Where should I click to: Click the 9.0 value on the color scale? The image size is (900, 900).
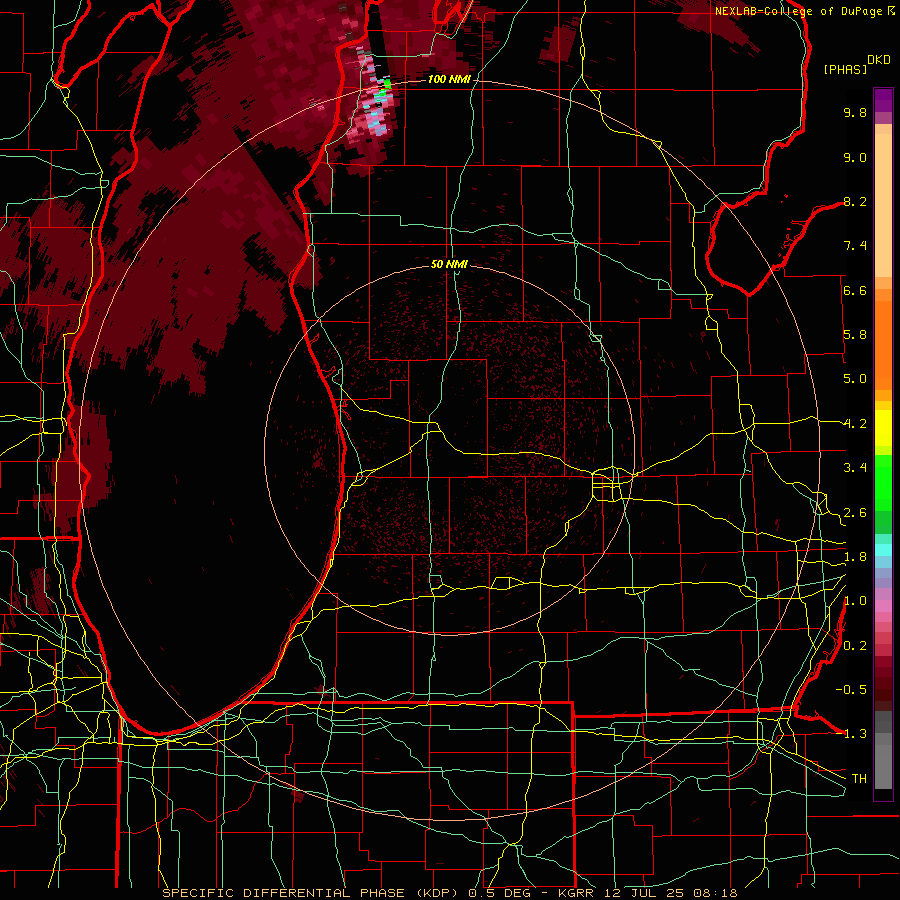tap(855, 157)
